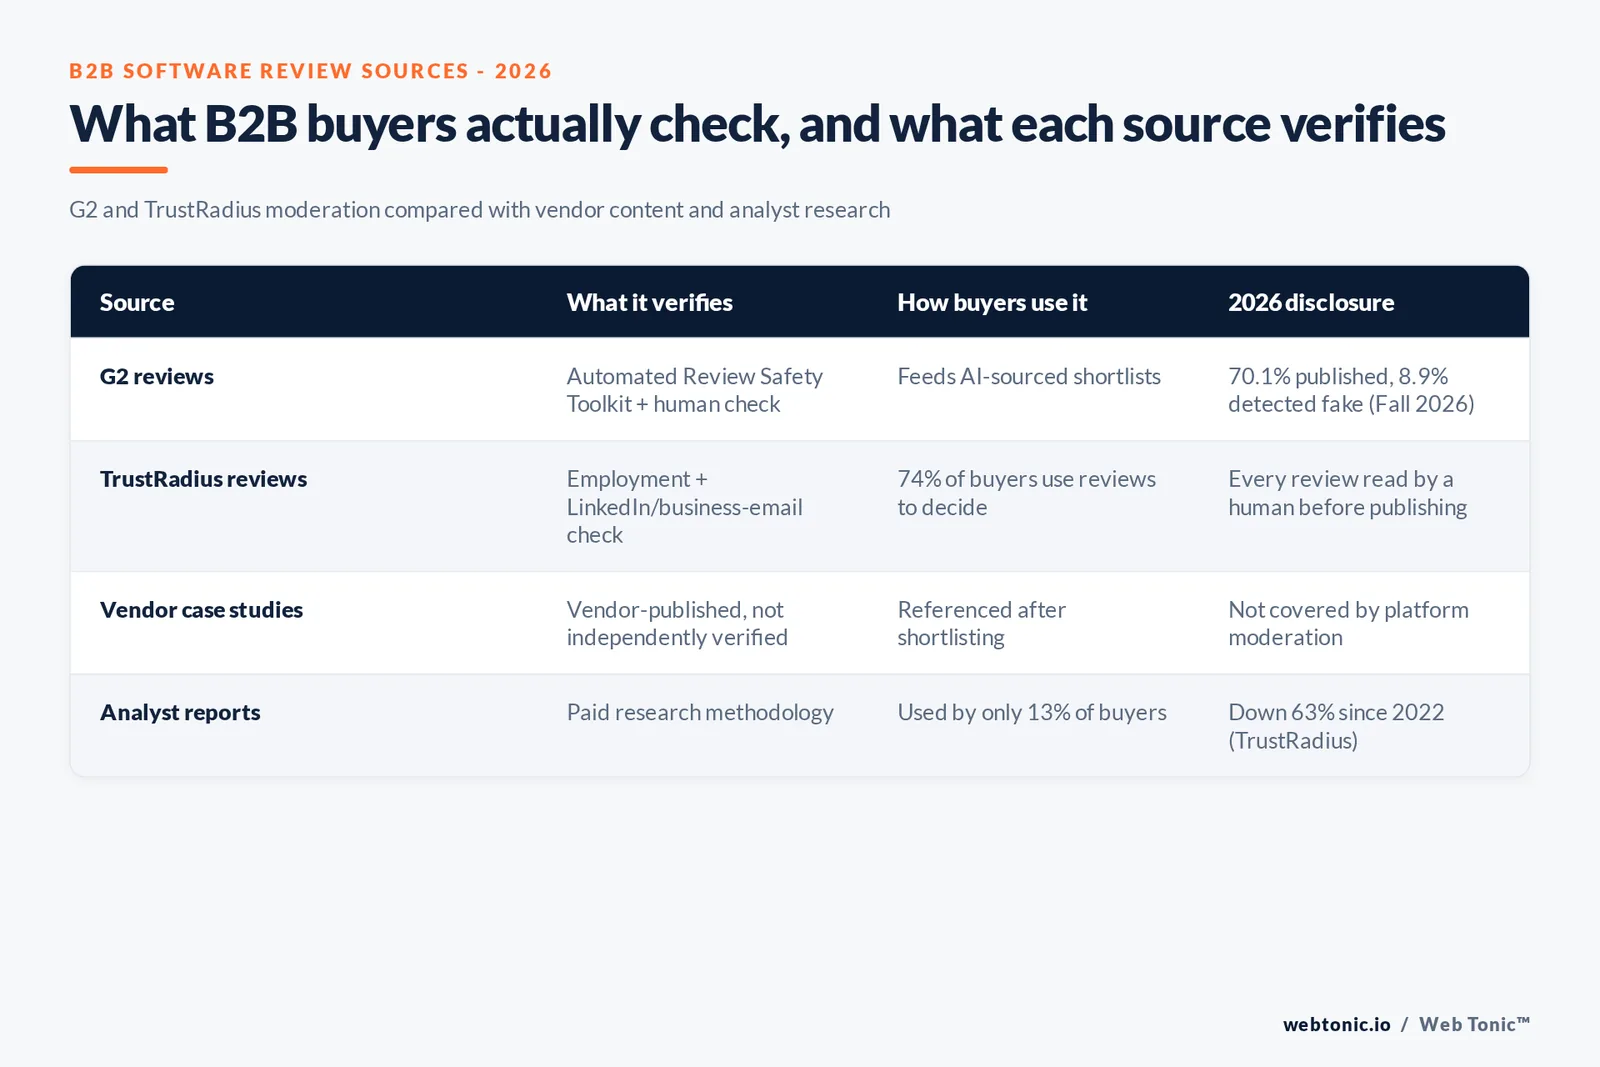
Task: Click 'Feeds AI-sourced shortlists' cell
Action: click(x=1029, y=377)
